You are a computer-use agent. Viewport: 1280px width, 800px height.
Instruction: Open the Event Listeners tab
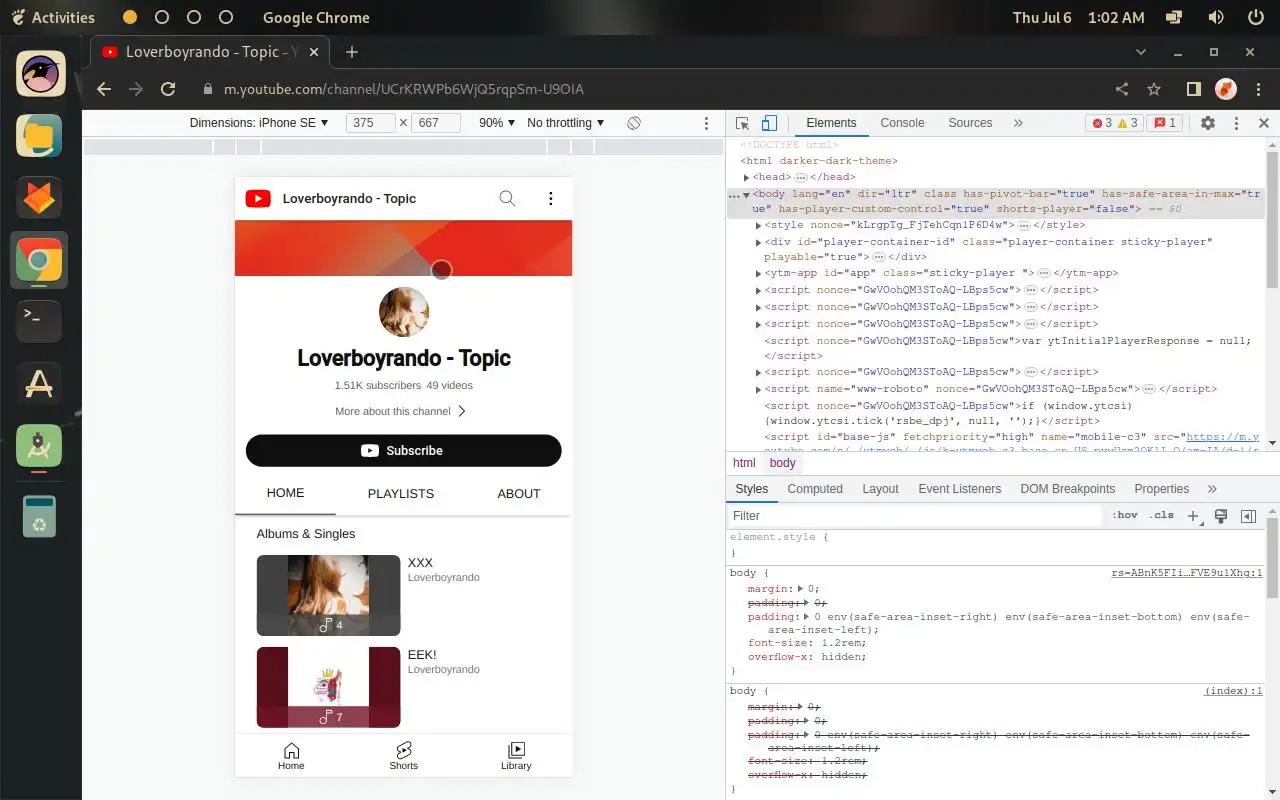[x=959, y=489]
